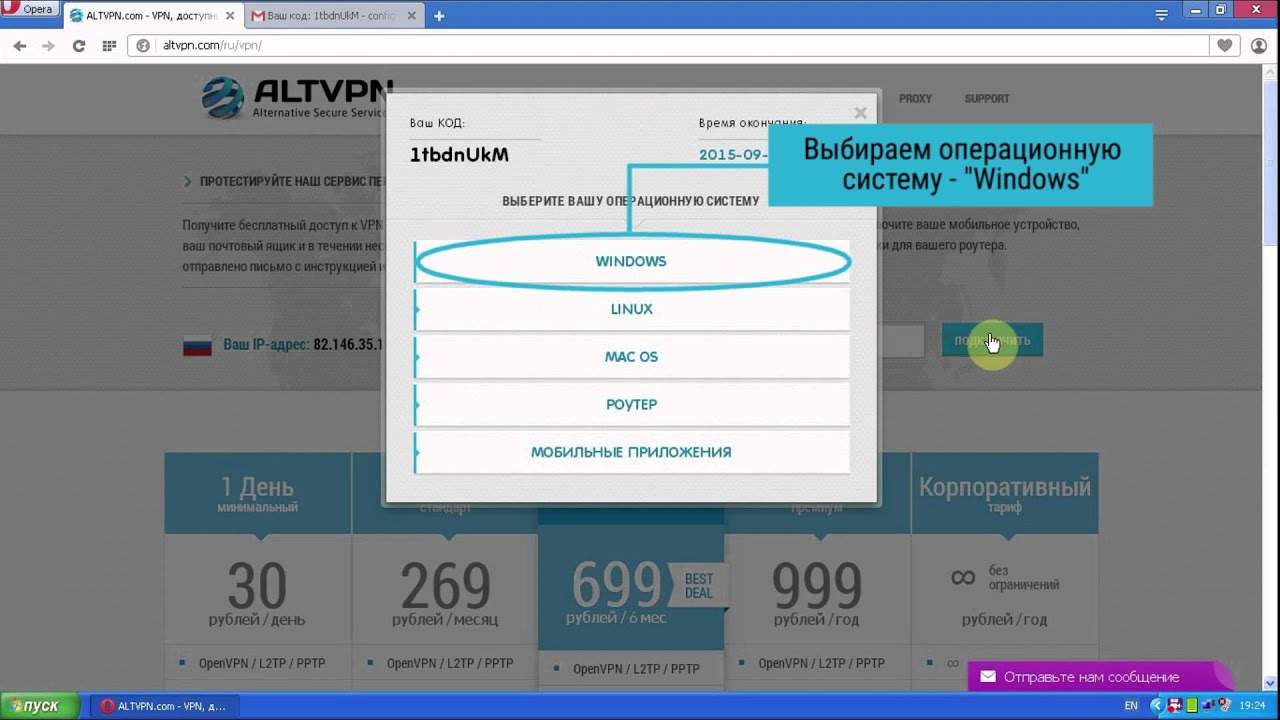Click the green battery tray icon
Viewport: 1280px width, 720px height.
click(x=1191, y=706)
